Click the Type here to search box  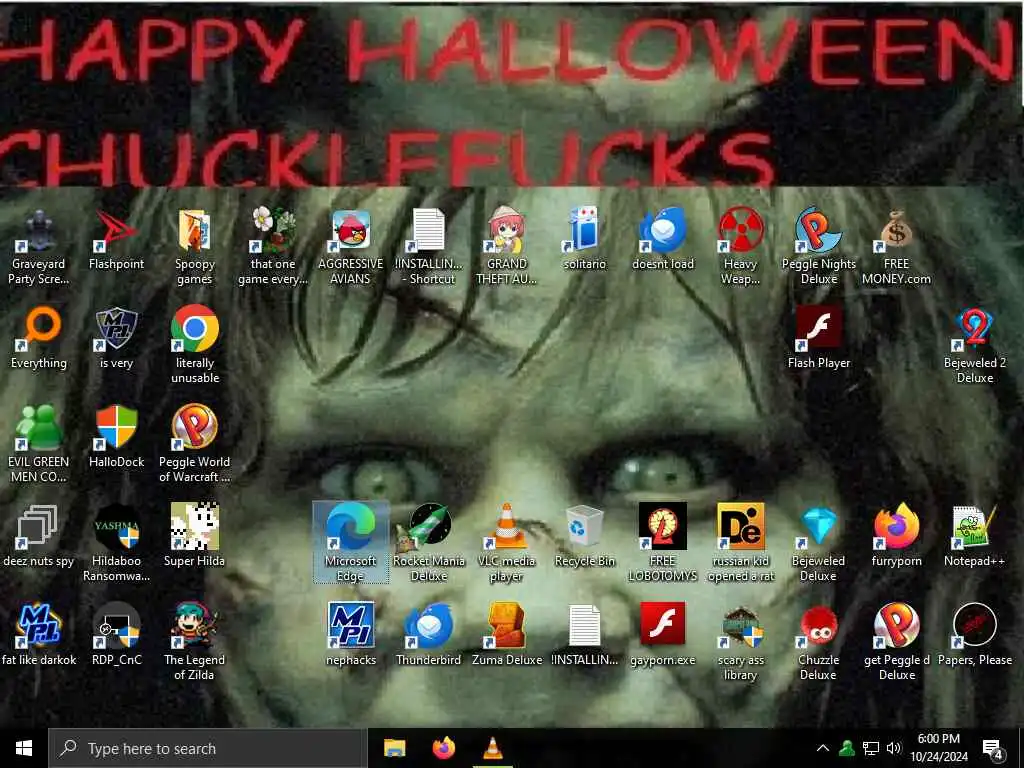(206, 748)
